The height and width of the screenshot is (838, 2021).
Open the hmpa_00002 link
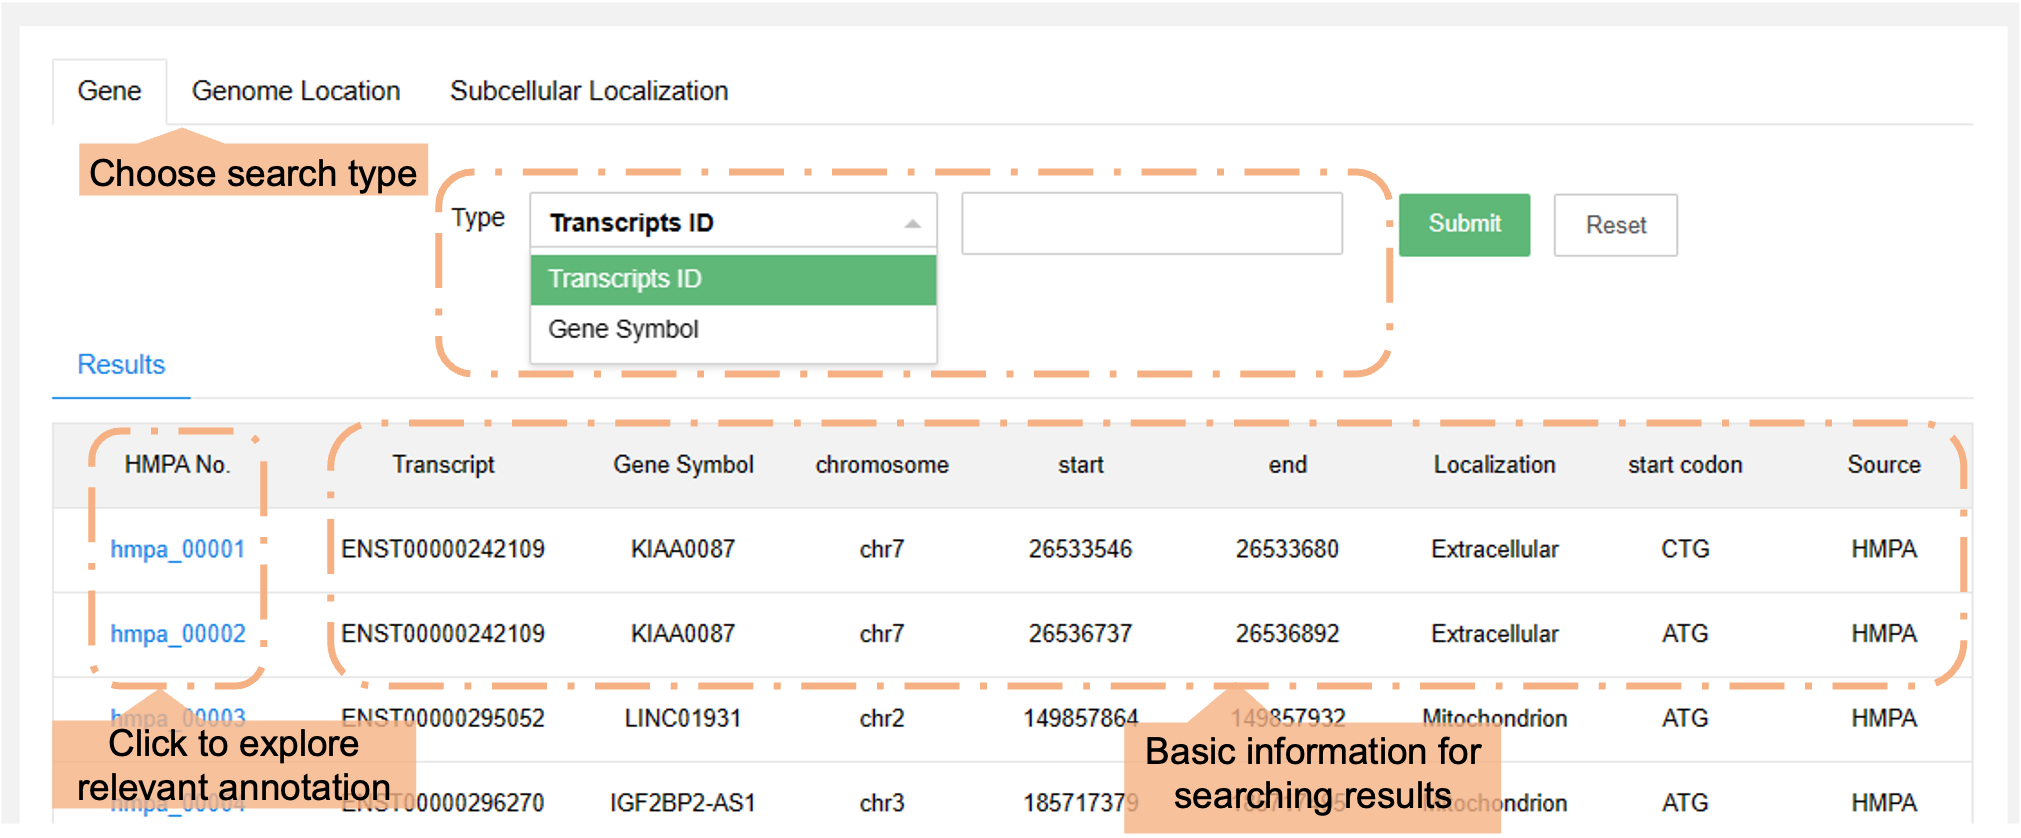click(x=177, y=634)
